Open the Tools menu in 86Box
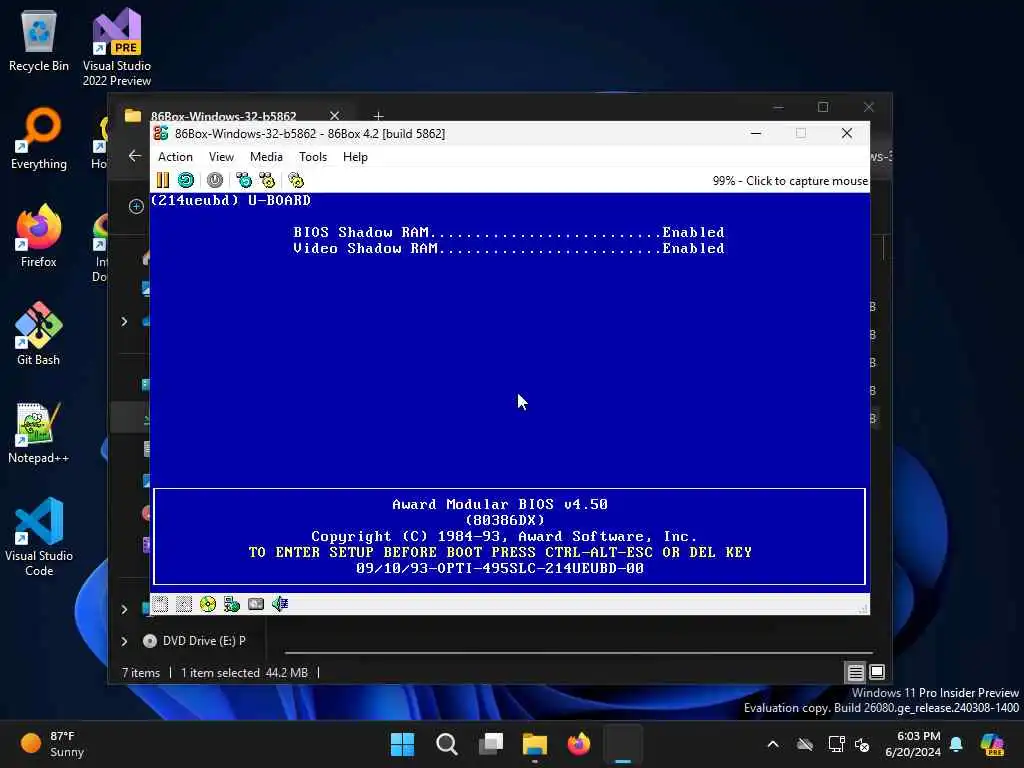This screenshot has height=768, width=1024. [x=313, y=157]
